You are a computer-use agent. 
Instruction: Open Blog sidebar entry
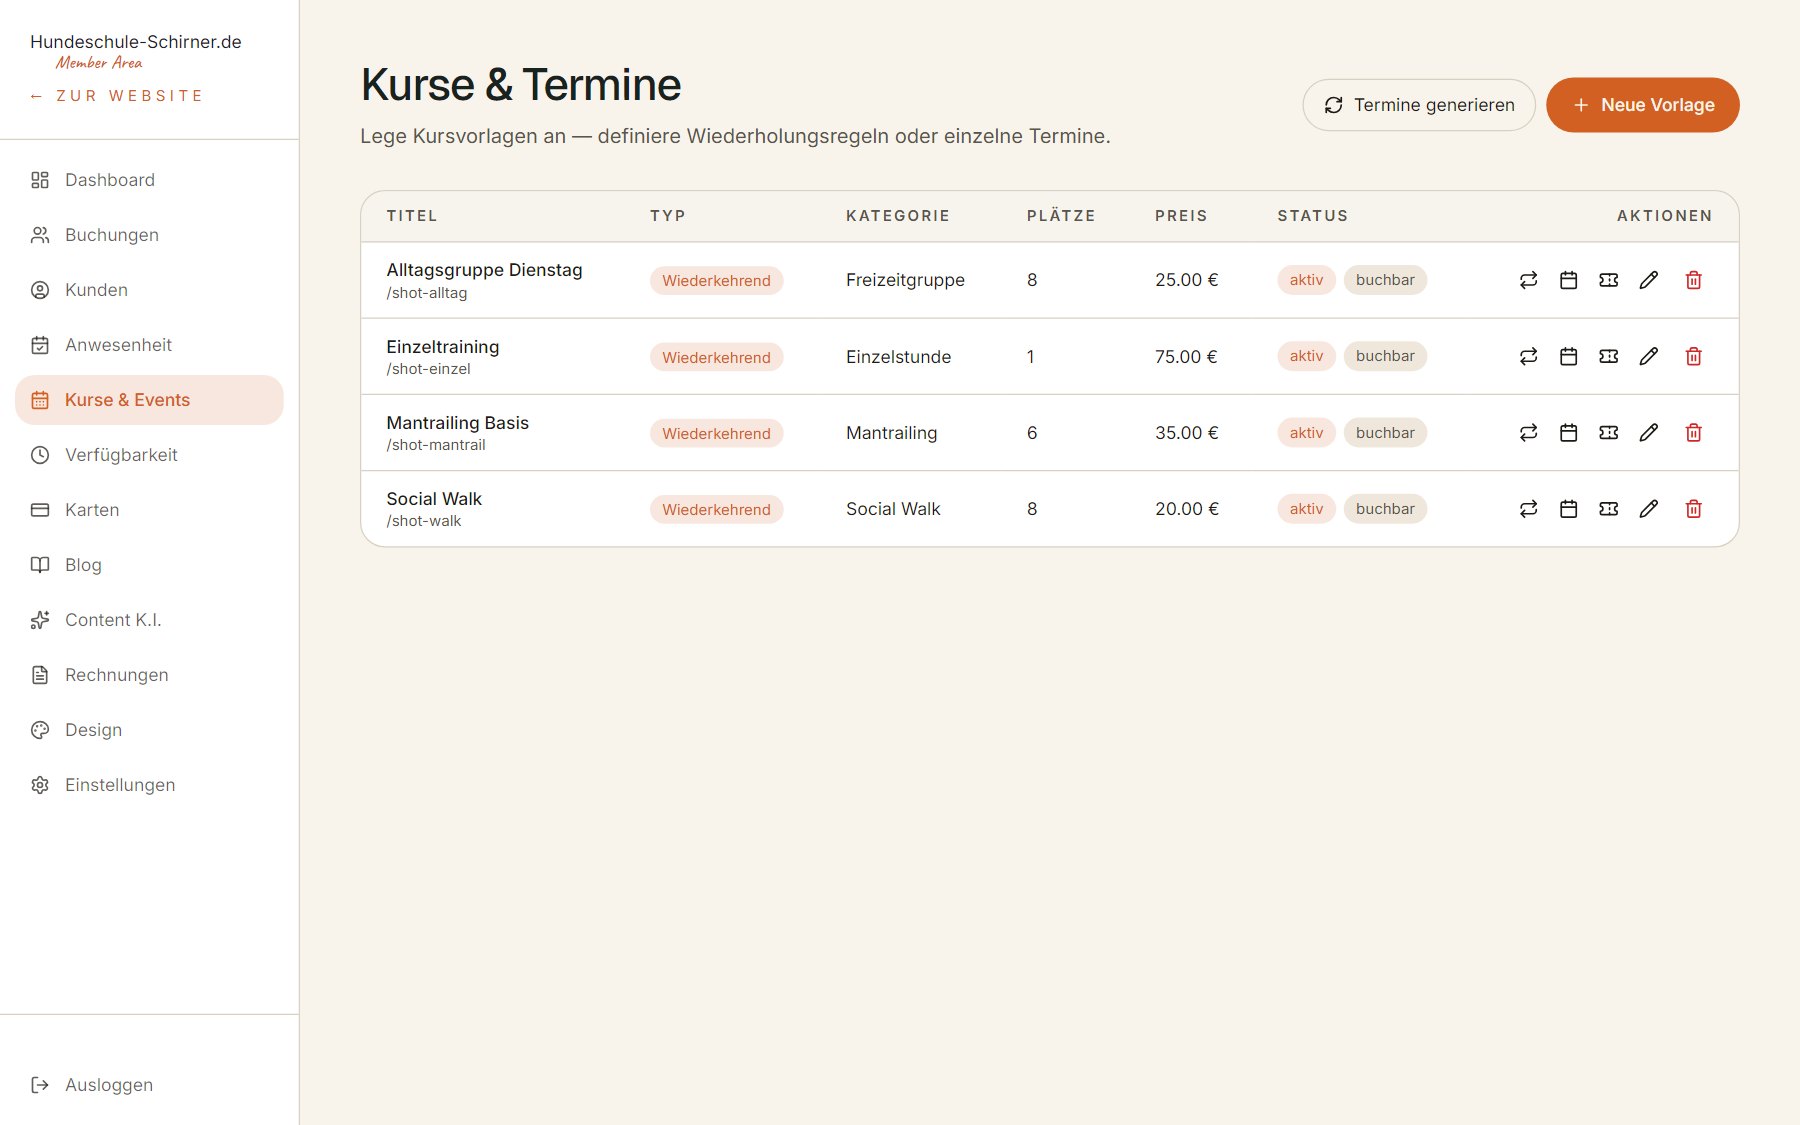(x=149, y=565)
